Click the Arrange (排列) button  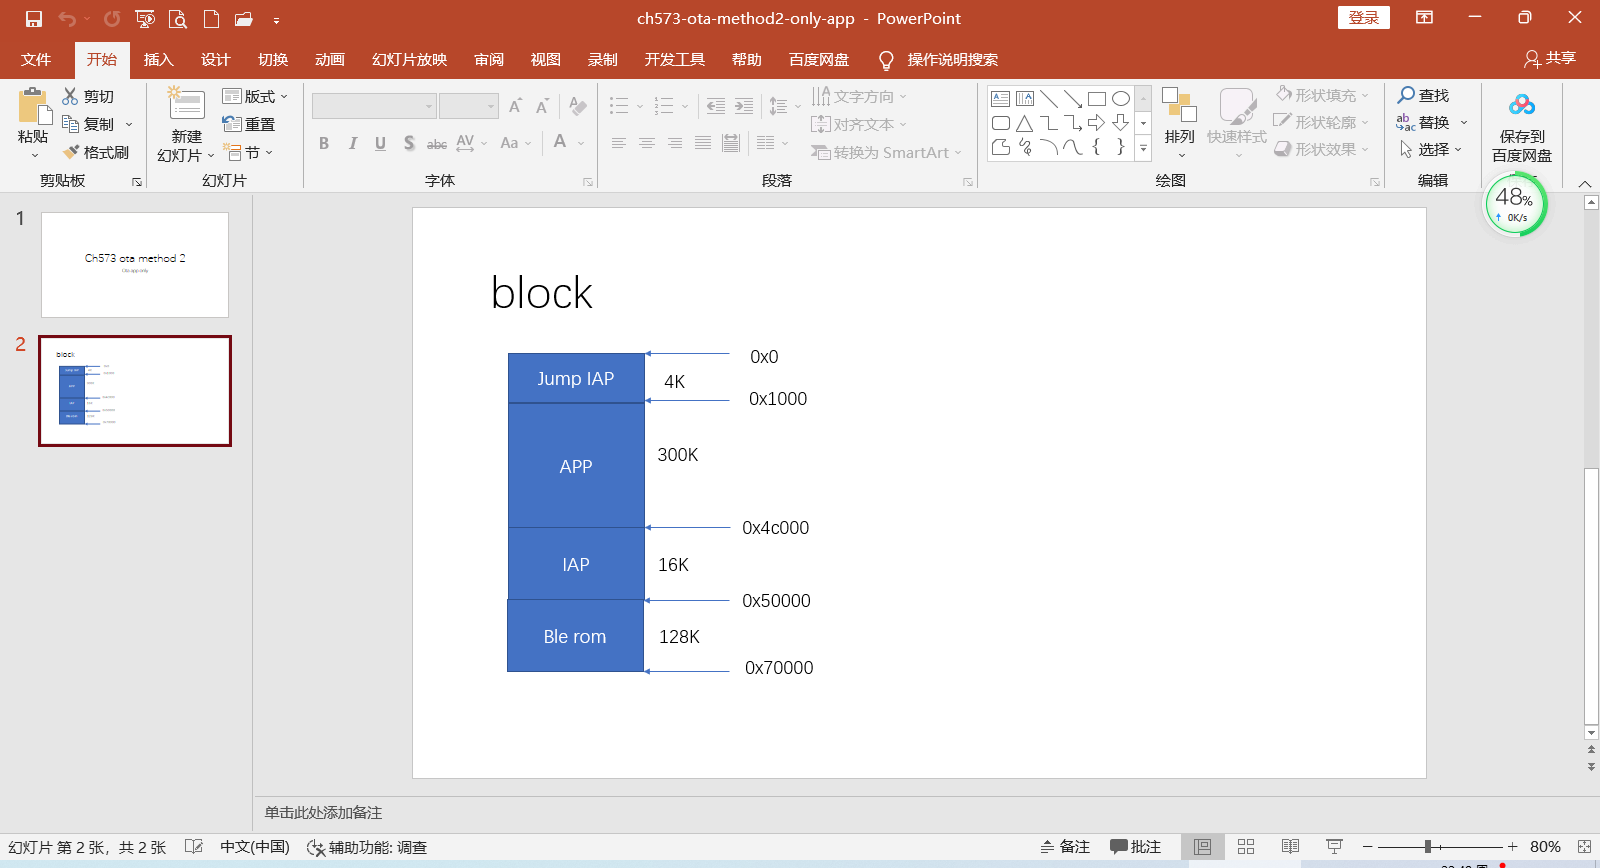point(1180,123)
